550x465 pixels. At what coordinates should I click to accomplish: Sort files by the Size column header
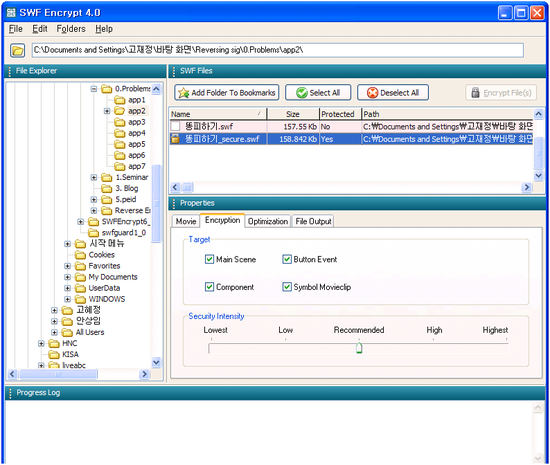click(x=293, y=114)
